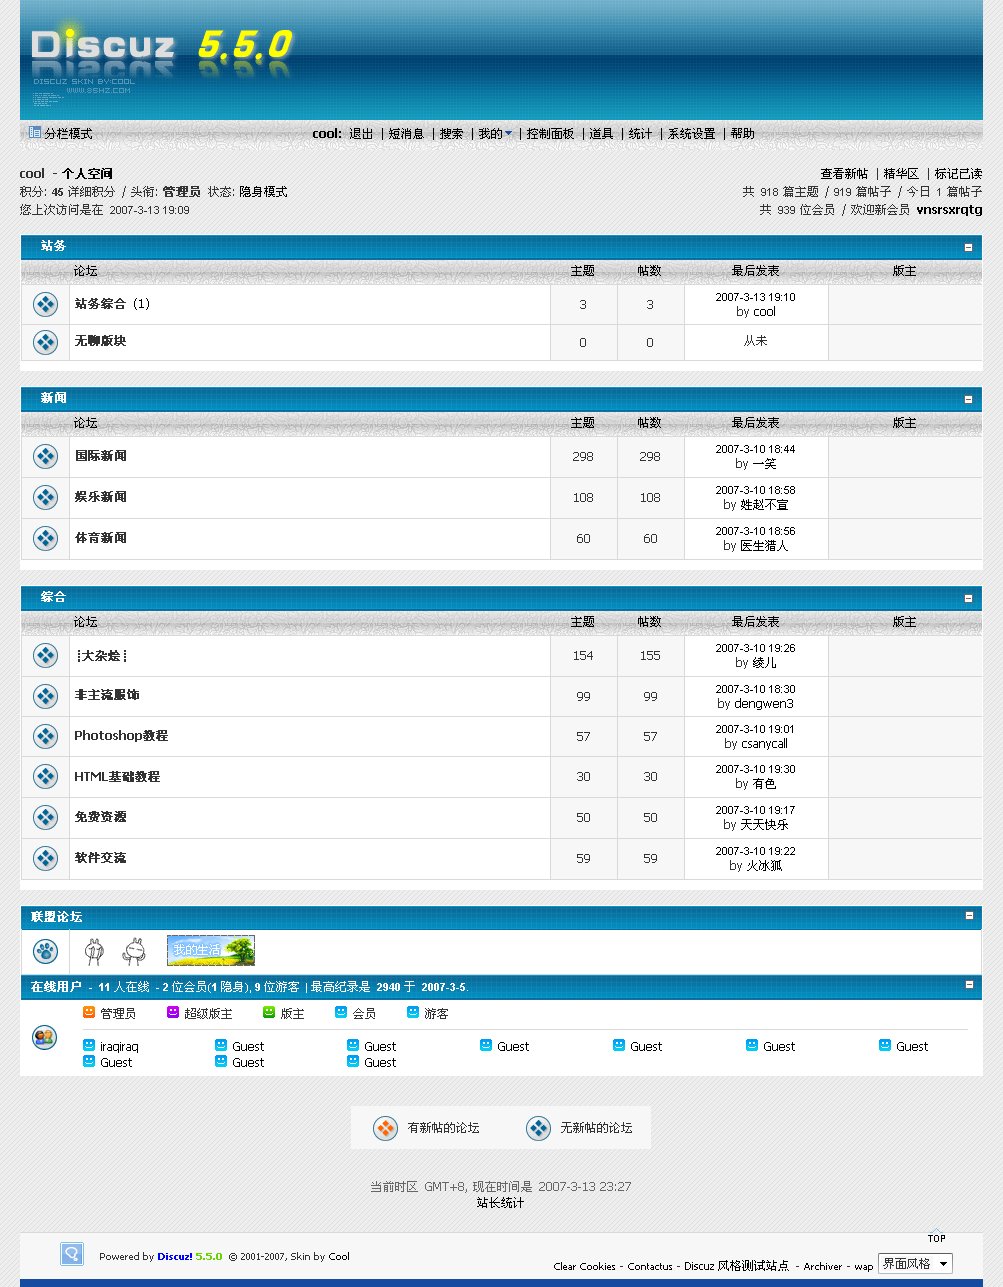This screenshot has width=1003, height=1287.
Task: Click the 标记已读 link
Action: coord(958,174)
